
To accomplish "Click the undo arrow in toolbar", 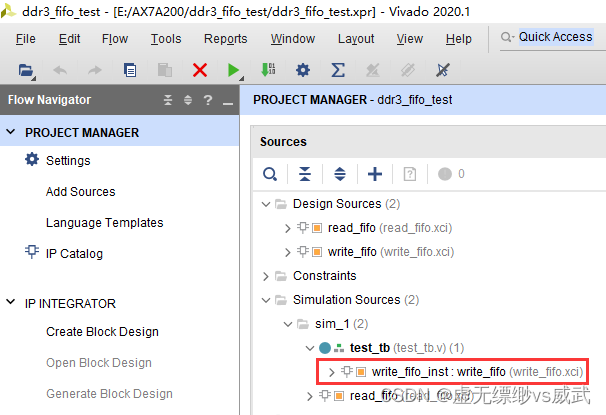I will pyautogui.click(x=60, y=70).
